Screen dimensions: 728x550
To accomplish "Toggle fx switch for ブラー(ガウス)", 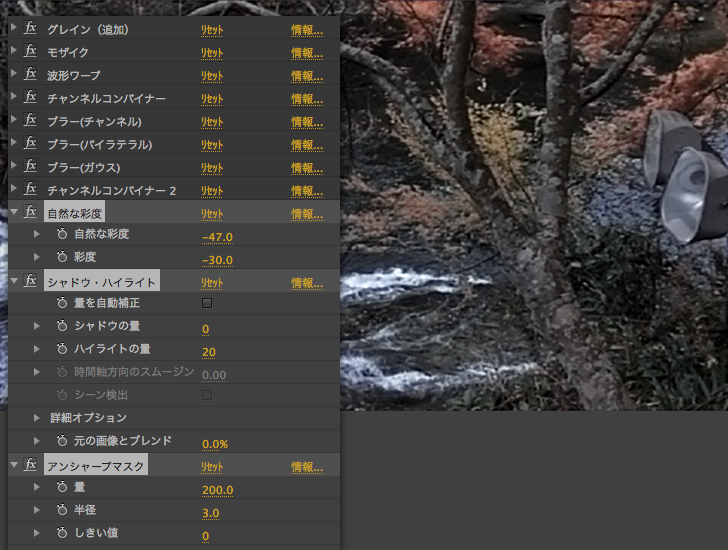I will (31, 167).
